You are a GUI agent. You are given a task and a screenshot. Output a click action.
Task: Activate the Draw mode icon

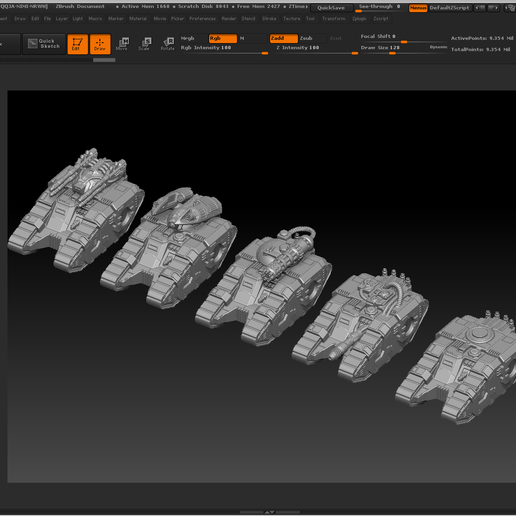tap(100, 44)
